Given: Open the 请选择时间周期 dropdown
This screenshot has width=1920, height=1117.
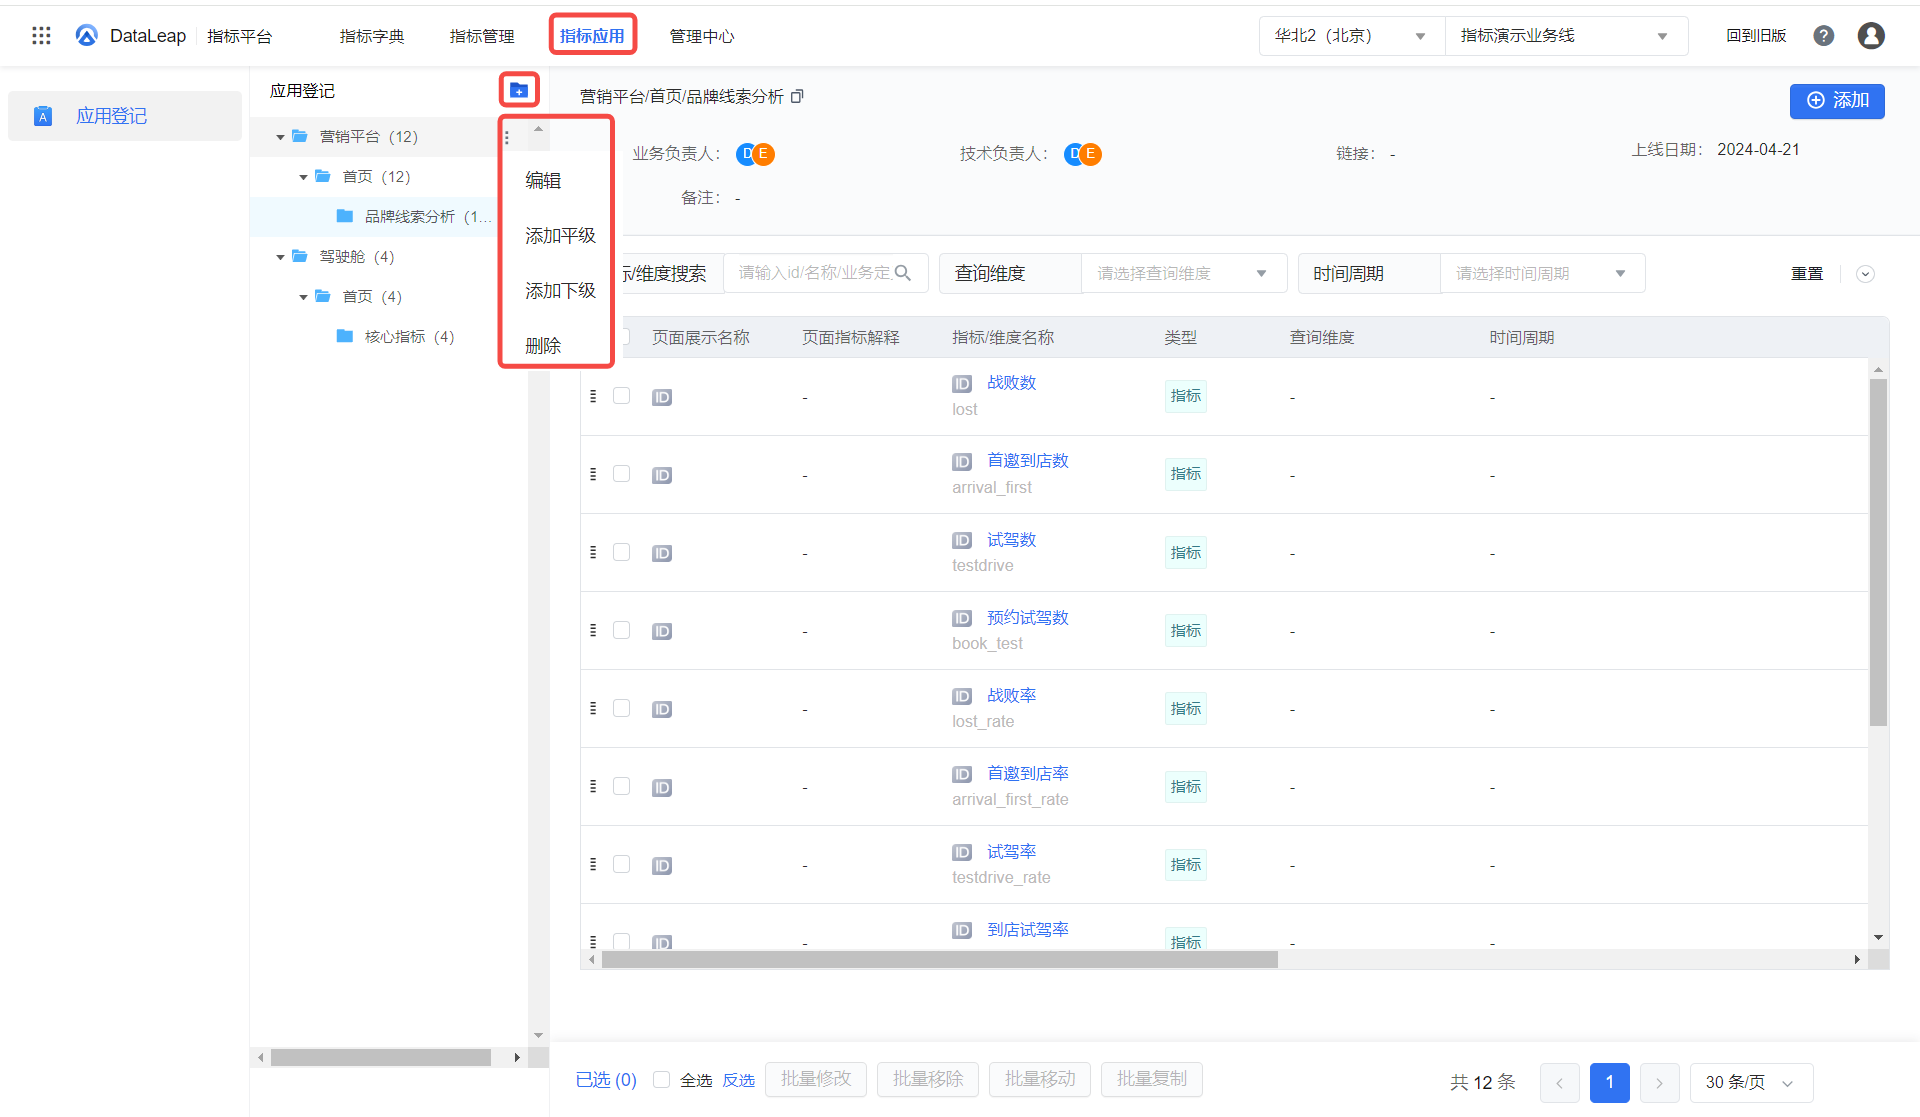Looking at the screenshot, I should pyautogui.click(x=1542, y=273).
